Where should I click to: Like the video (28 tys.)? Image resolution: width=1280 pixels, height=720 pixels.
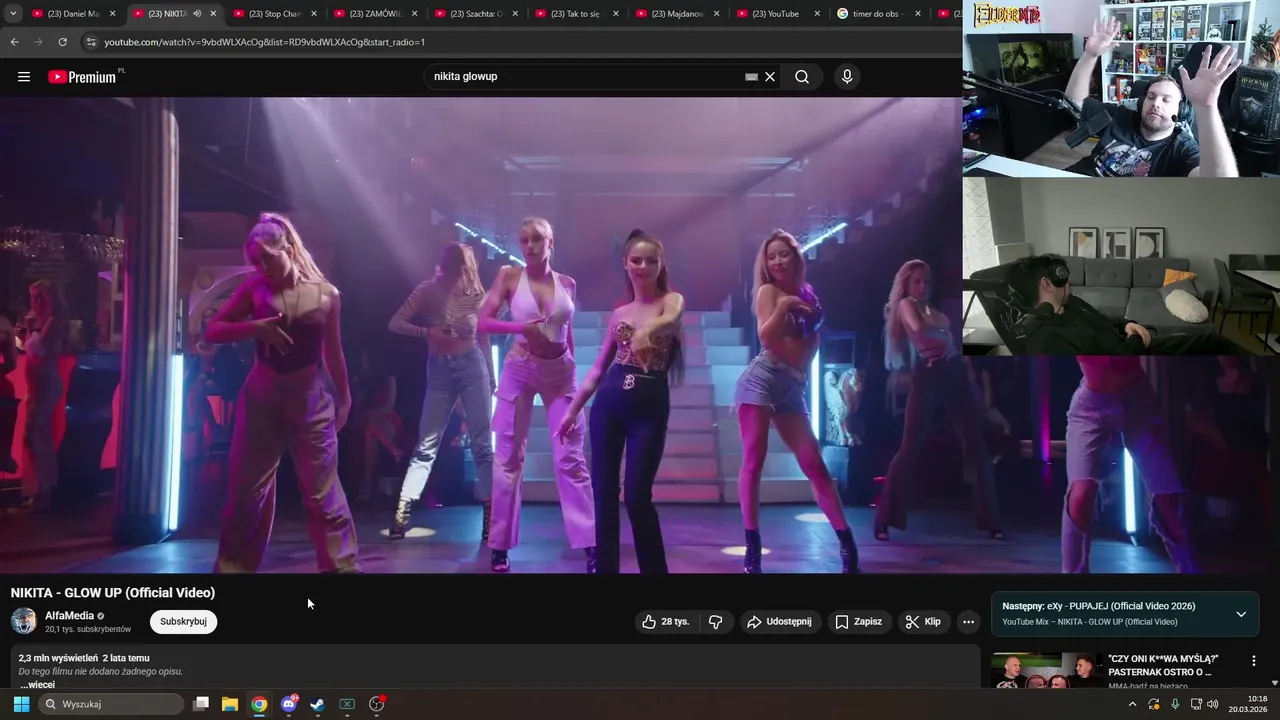pyautogui.click(x=666, y=622)
